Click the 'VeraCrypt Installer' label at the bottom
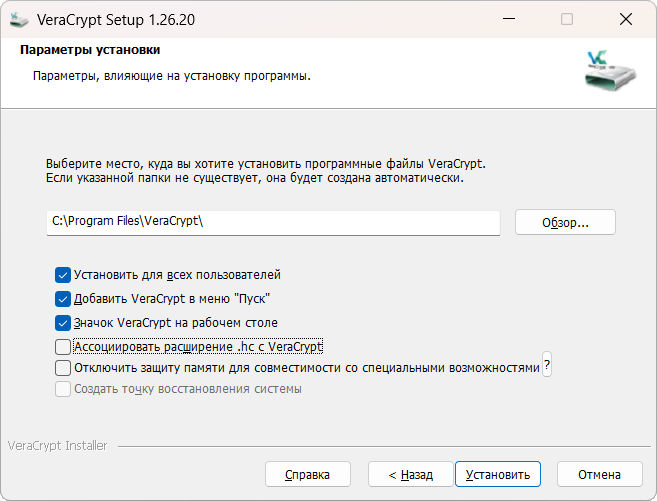Screen dimensions: 657x501 pos(57,446)
